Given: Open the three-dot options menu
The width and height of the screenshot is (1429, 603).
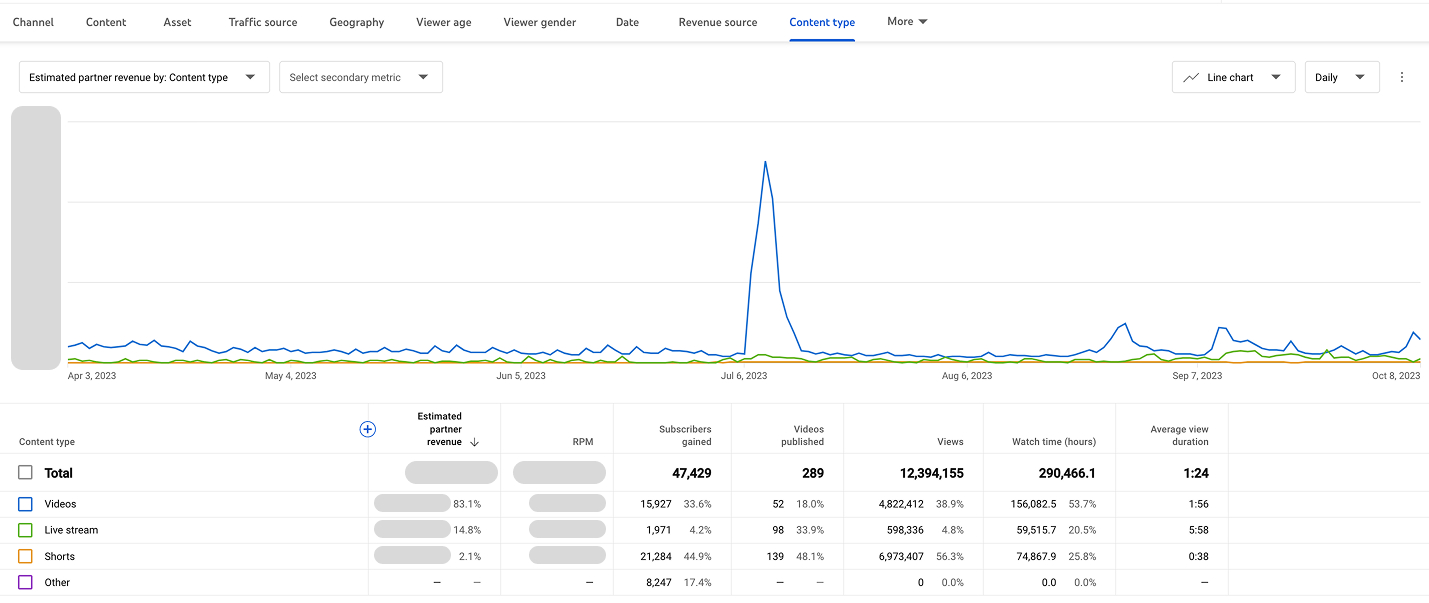Looking at the screenshot, I should (1402, 76).
